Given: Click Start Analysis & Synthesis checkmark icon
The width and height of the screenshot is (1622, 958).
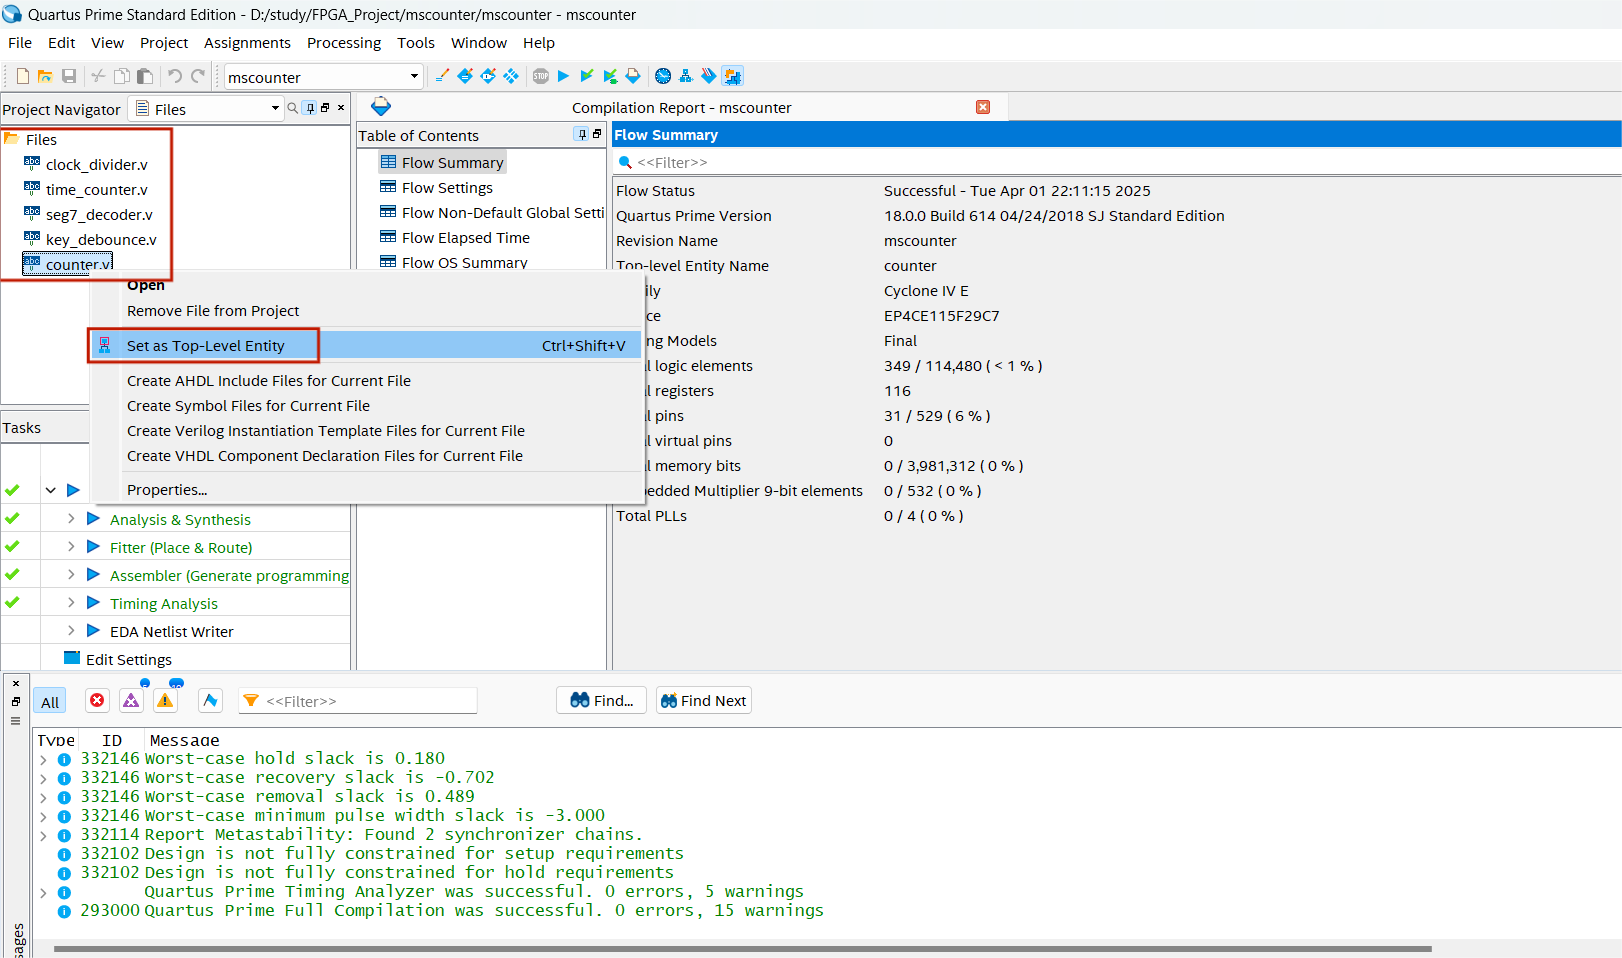Looking at the screenshot, I should [x=587, y=76].
